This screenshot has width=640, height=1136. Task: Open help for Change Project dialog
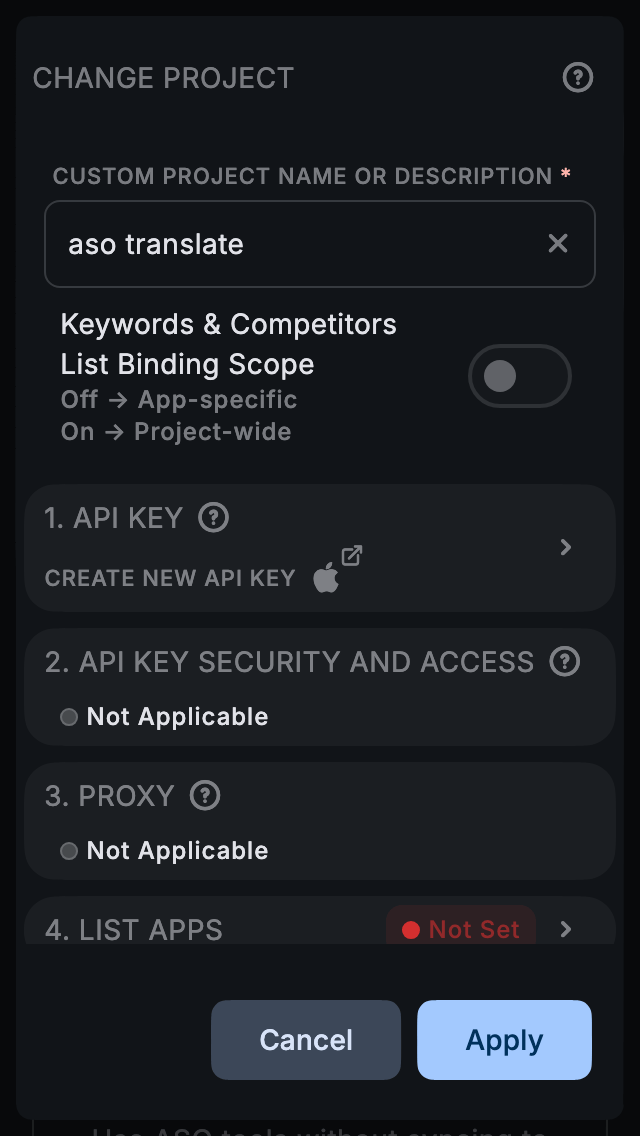point(578,78)
